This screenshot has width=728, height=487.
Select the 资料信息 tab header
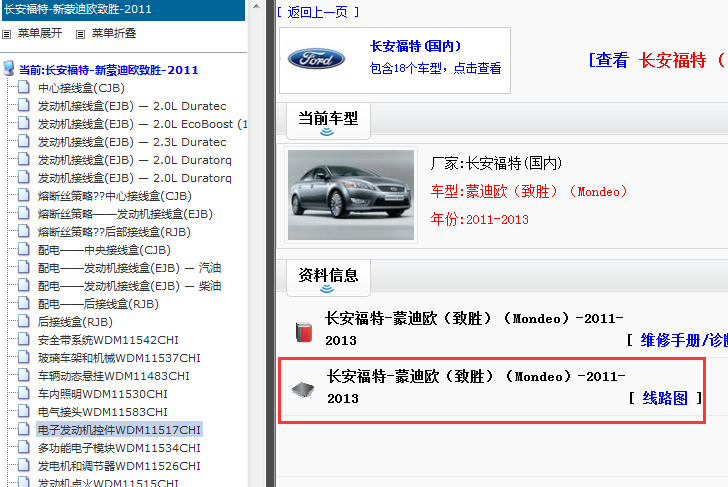point(328,278)
